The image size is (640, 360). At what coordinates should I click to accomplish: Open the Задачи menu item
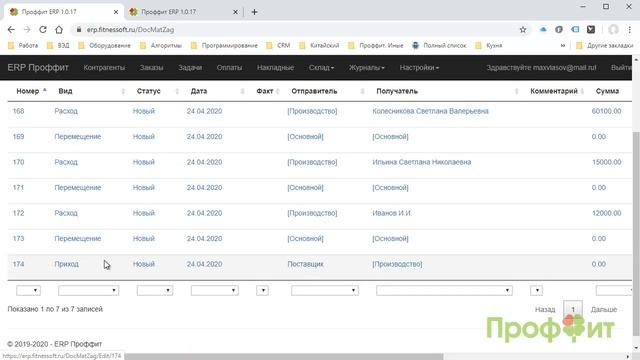(190, 68)
